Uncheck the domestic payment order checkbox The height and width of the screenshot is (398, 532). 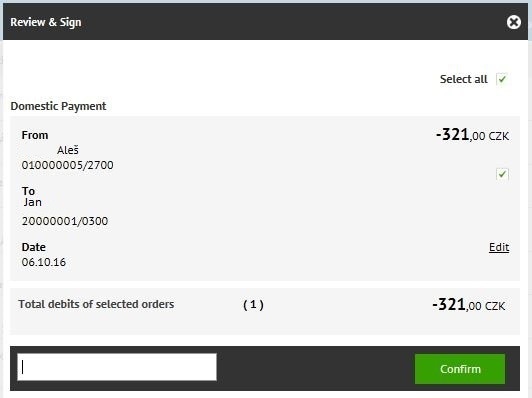pos(502,174)
